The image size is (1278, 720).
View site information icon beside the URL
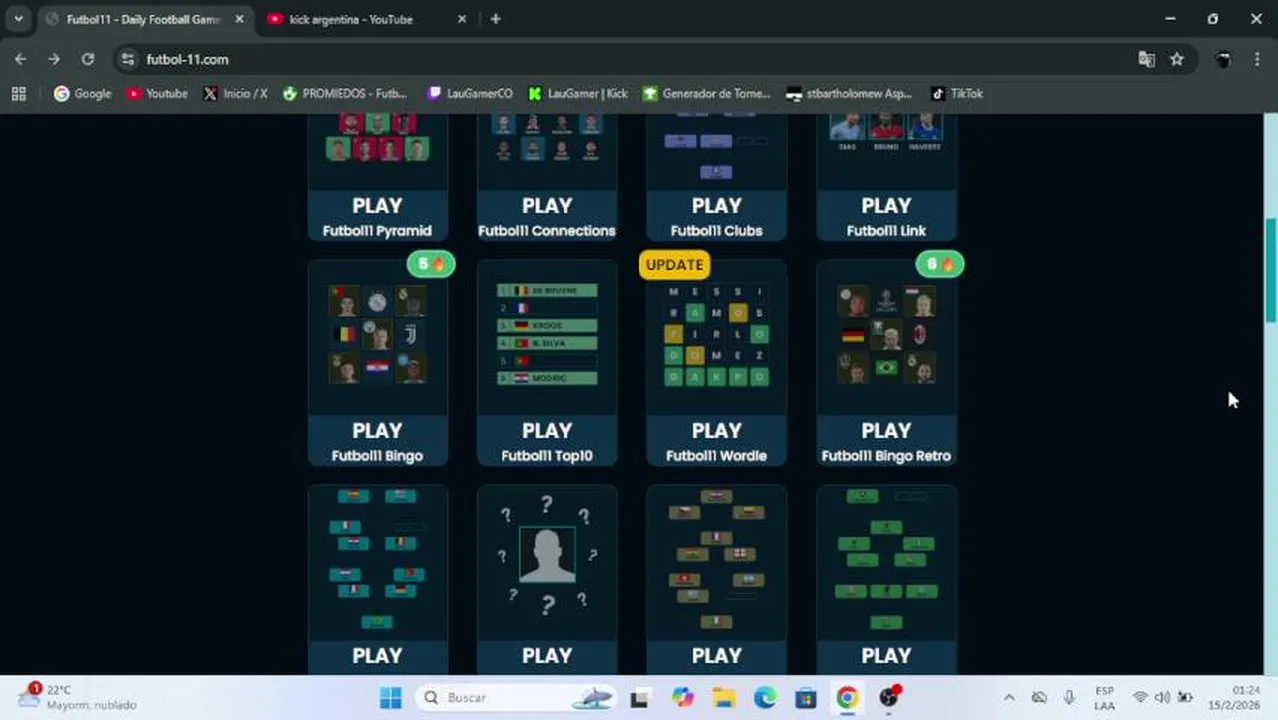(x=128, y=60)
